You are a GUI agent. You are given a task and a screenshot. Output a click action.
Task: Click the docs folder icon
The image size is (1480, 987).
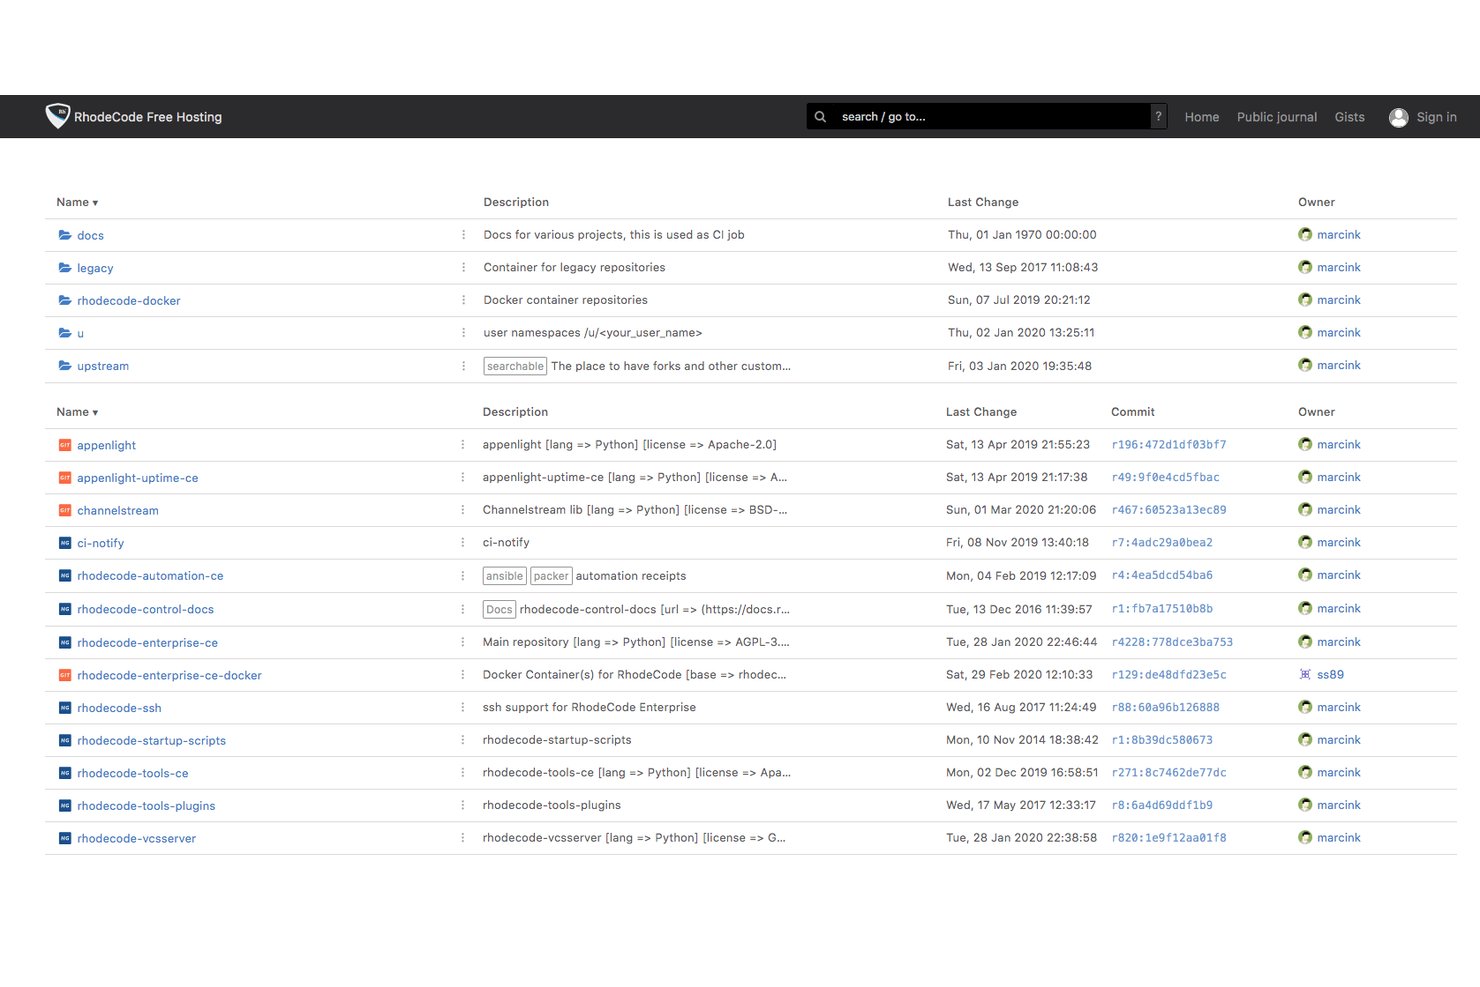tap(65, 235)
